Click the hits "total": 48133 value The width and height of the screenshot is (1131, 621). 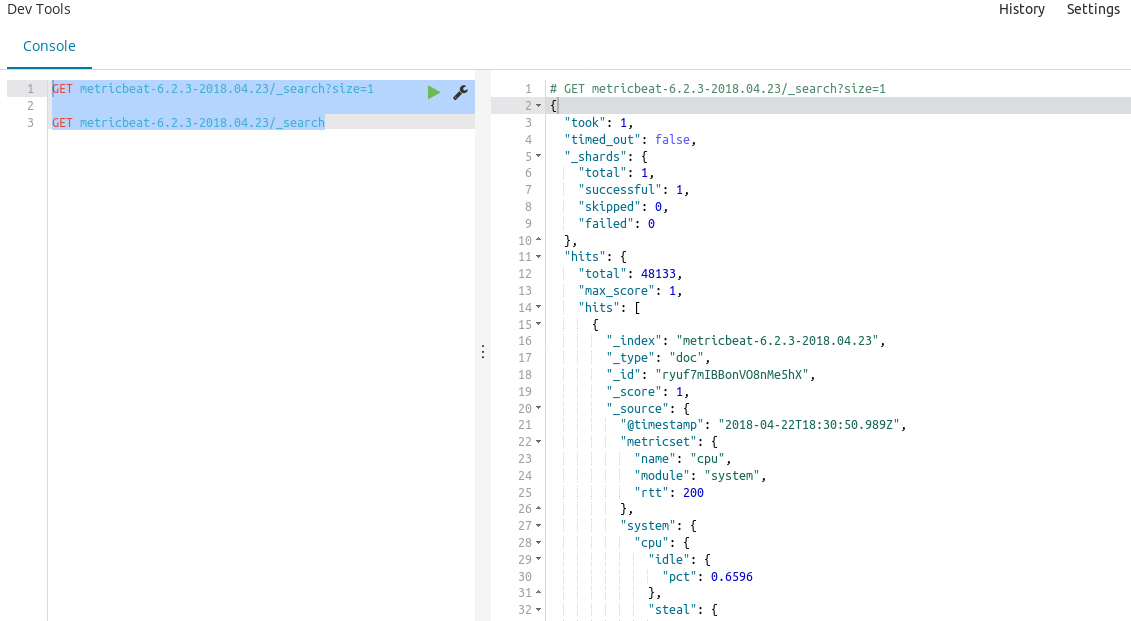659,274
